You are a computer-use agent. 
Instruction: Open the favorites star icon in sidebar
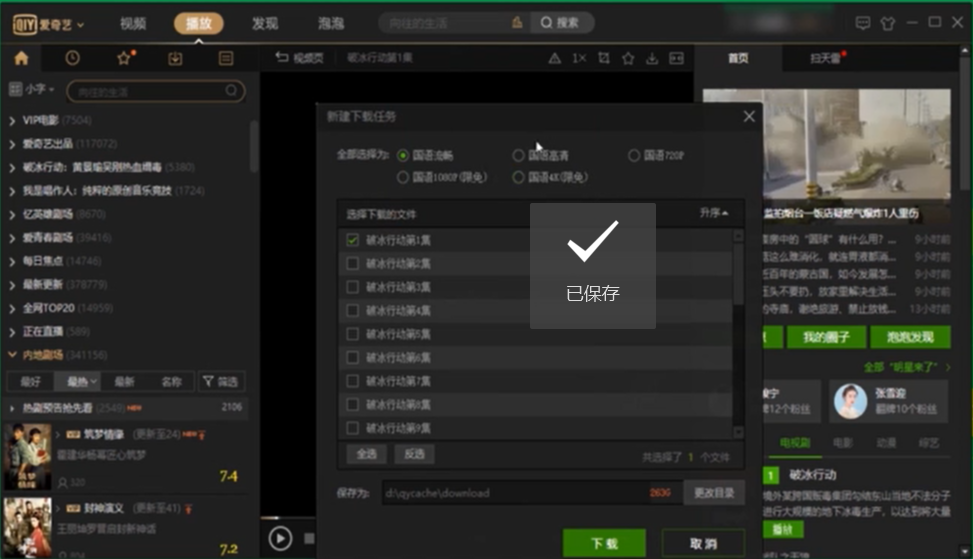click(x=124, y=58)
